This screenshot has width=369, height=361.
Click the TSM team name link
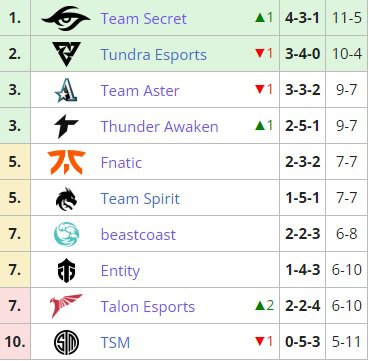point(115,342)
